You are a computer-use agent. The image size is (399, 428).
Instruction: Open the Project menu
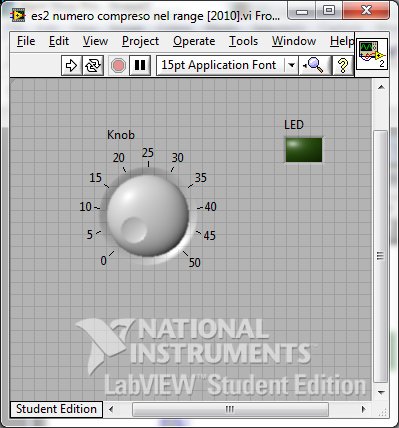pyautogui.click(x=140, y=41)
